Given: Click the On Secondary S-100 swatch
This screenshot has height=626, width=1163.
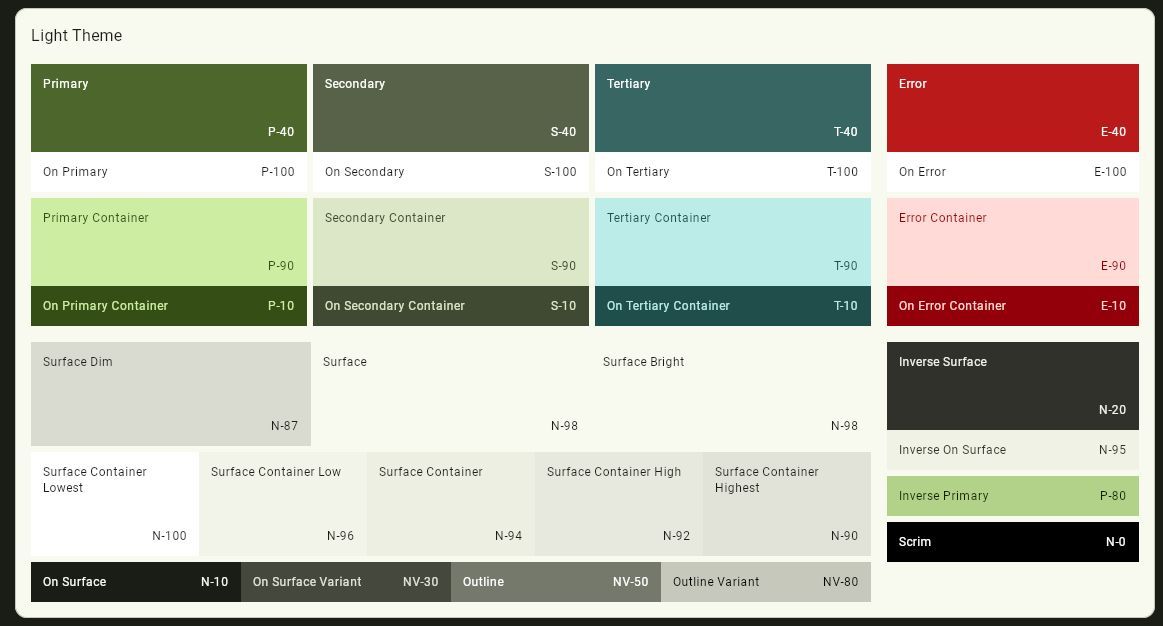Looking at the screenshot, I should tap(450, 172).
